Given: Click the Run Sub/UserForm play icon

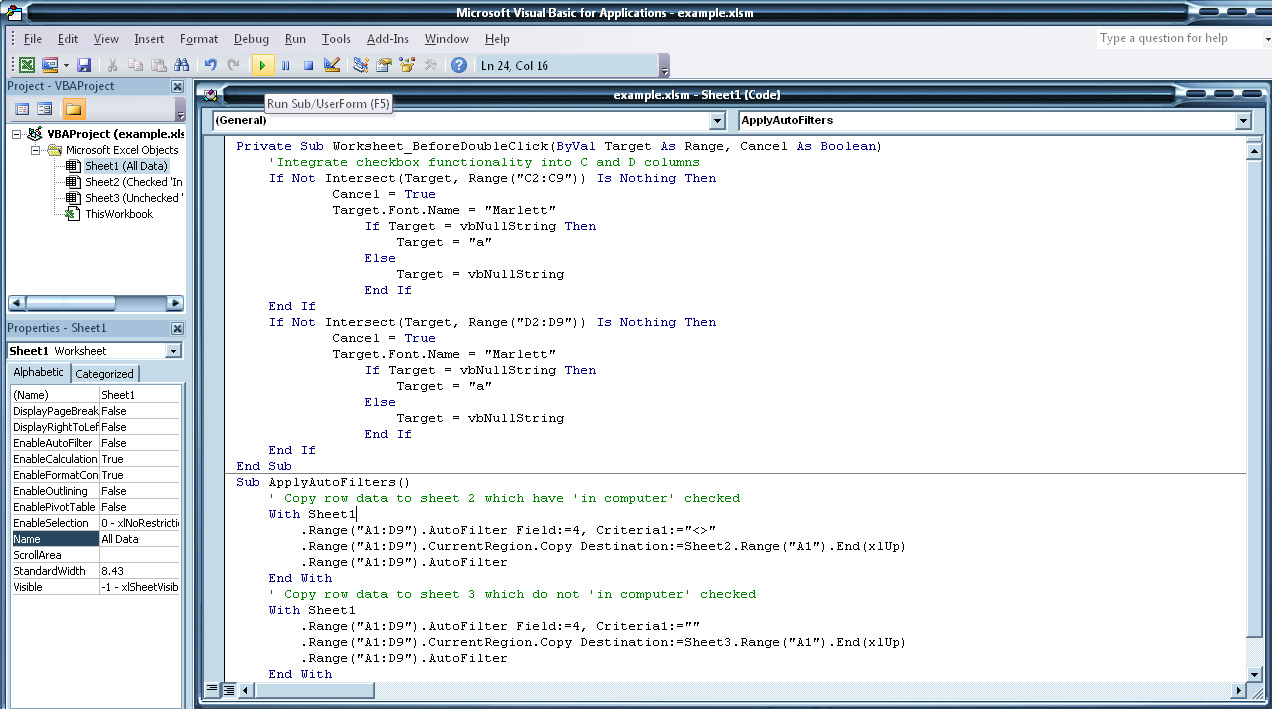Looking at the screenshot, I should [x=262, y=65].
